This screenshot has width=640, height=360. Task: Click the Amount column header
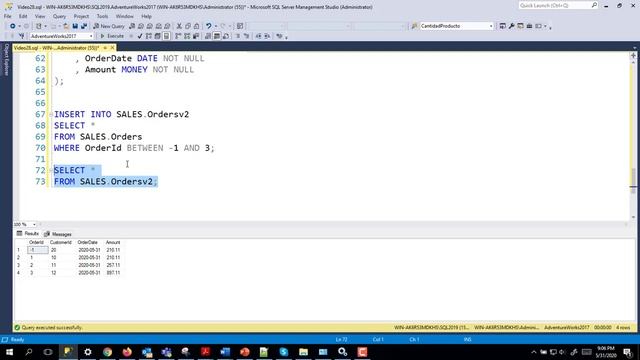(x=113, y=242)
